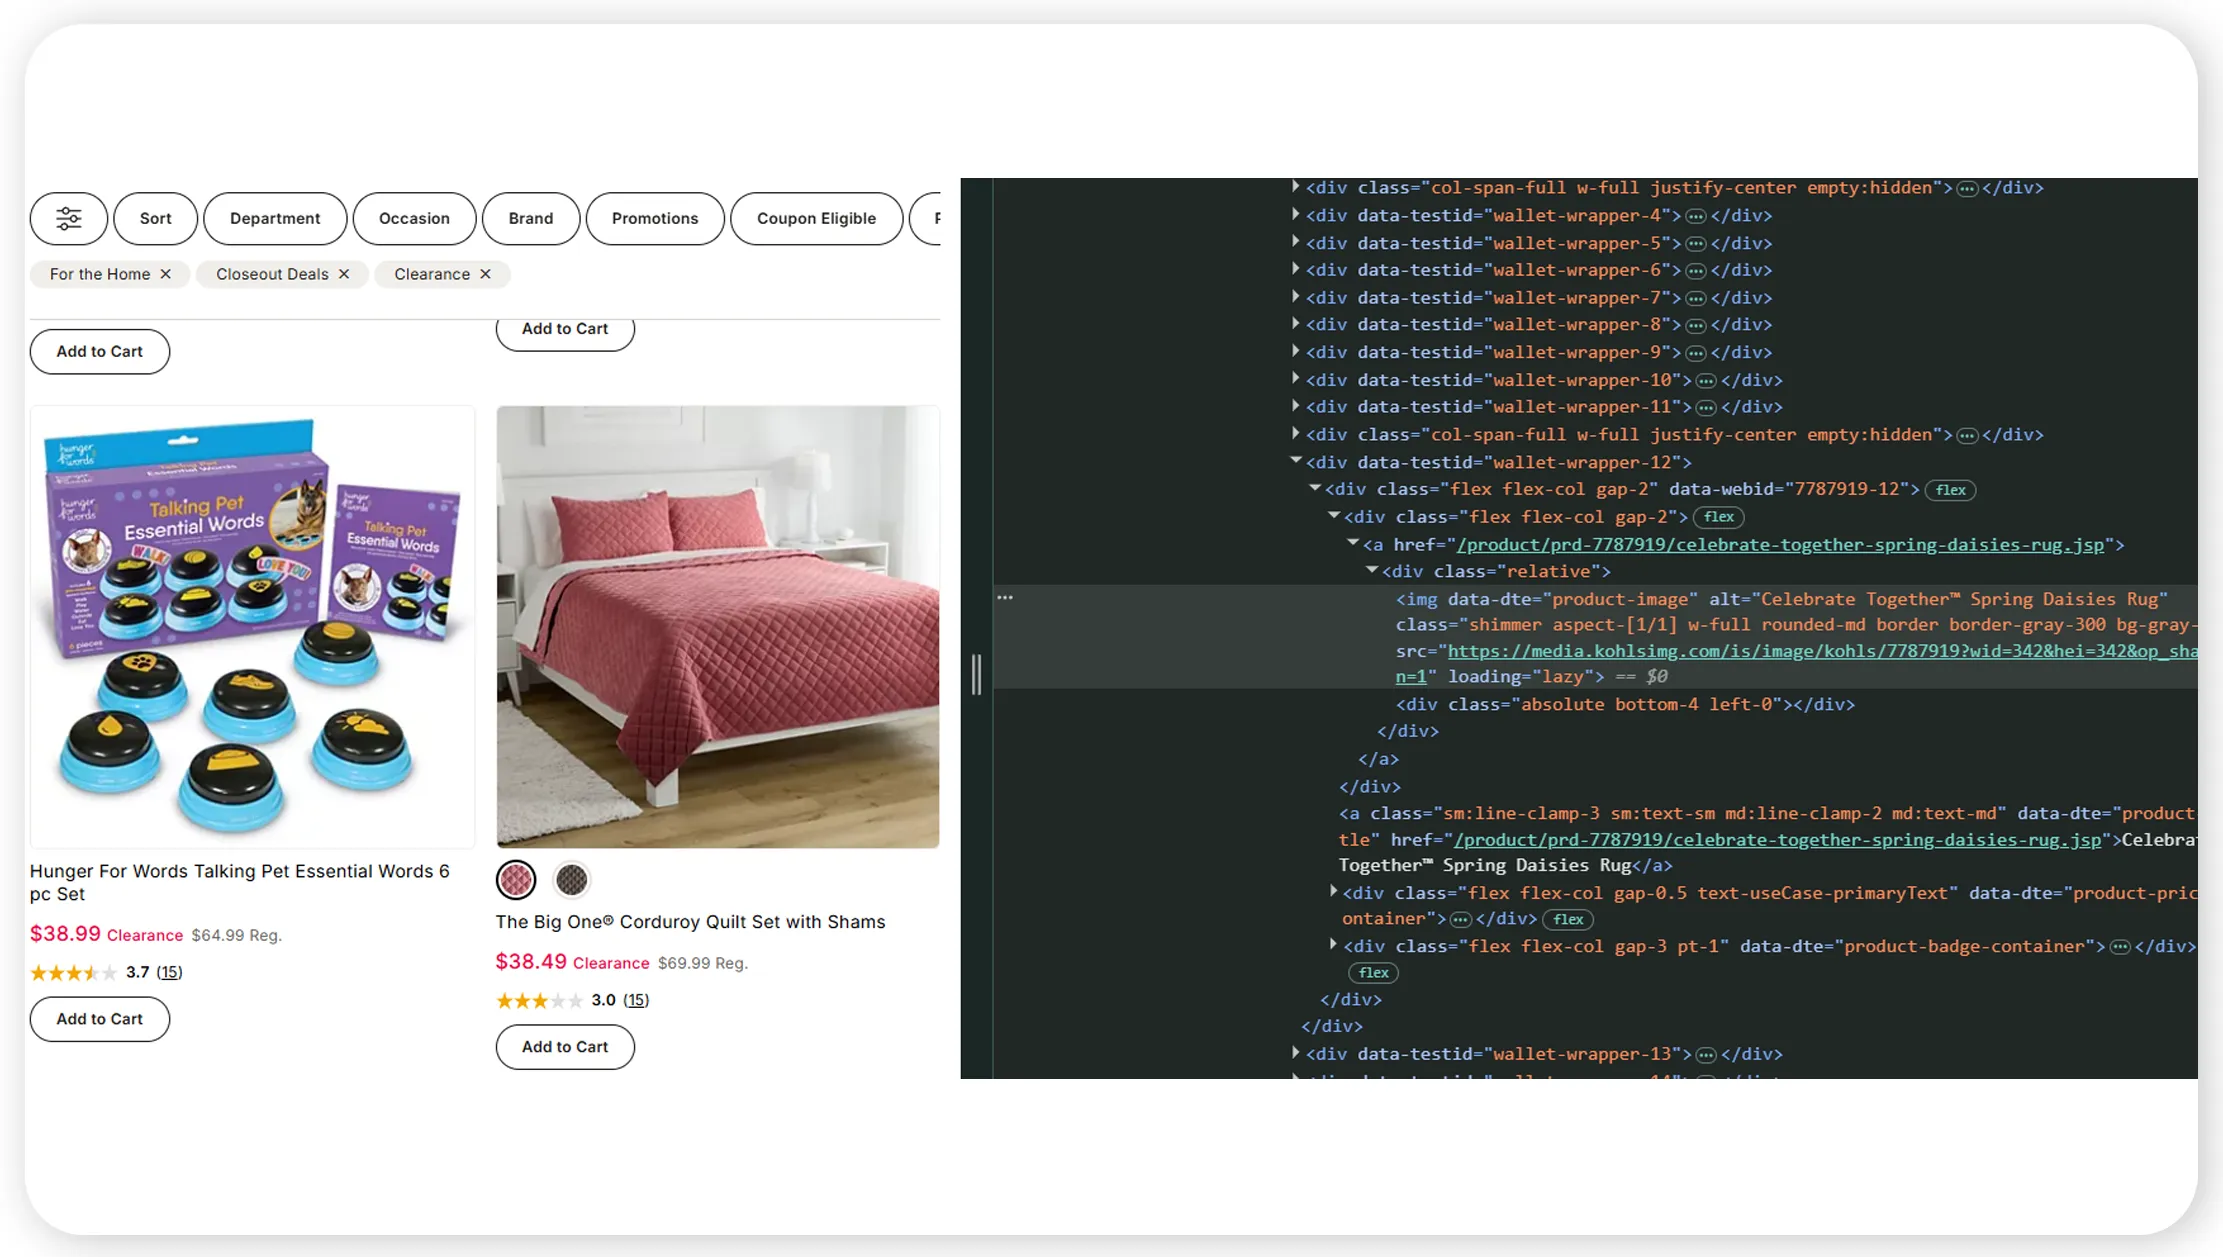Expand the wallet-wrapper-11 node
2223x1257 pixels.
(x=1296, y=406)
